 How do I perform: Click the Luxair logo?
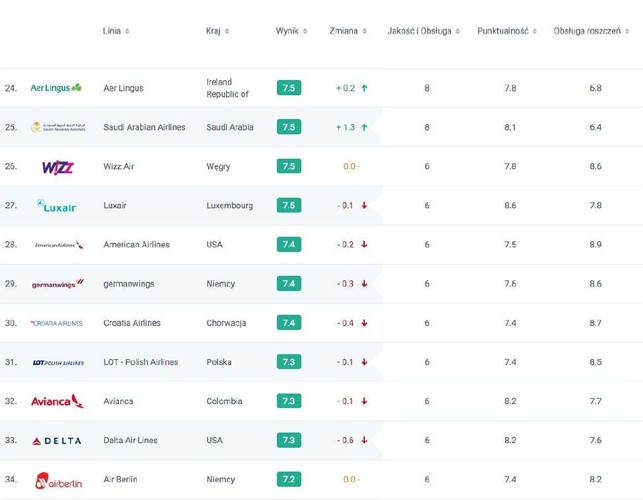coord(57,206)
